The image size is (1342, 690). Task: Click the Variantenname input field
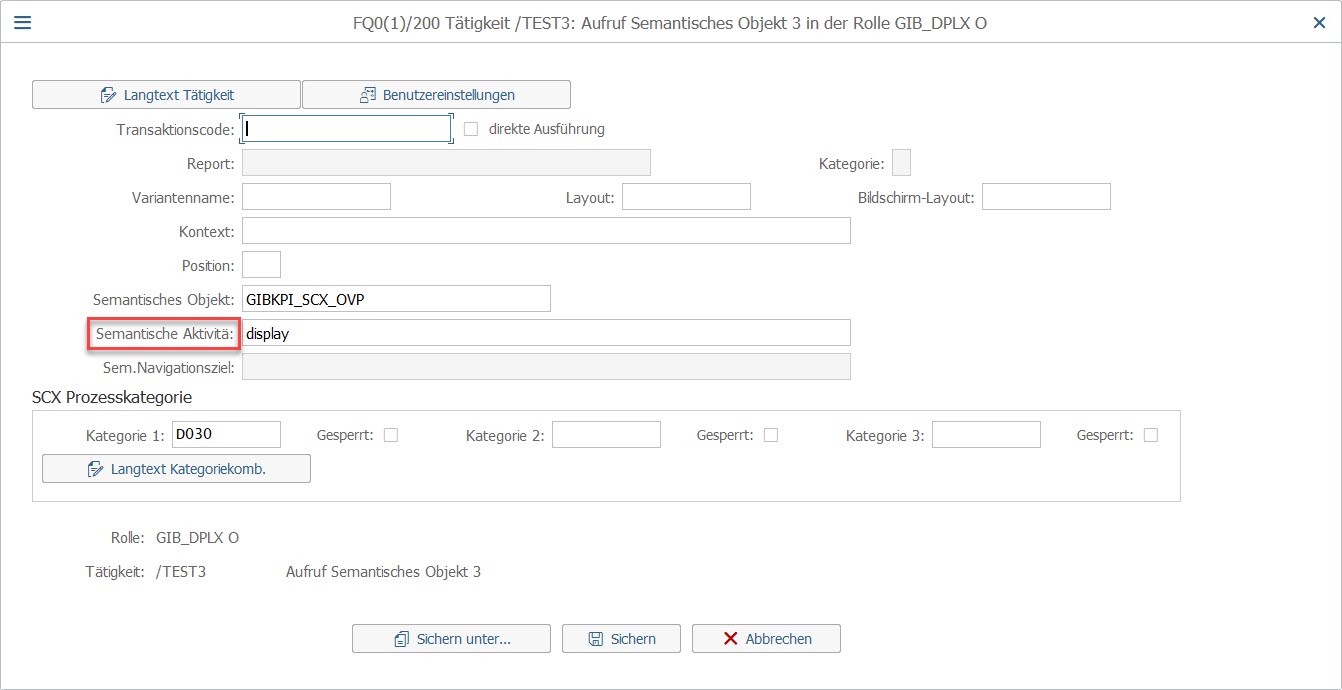(316, 197)
